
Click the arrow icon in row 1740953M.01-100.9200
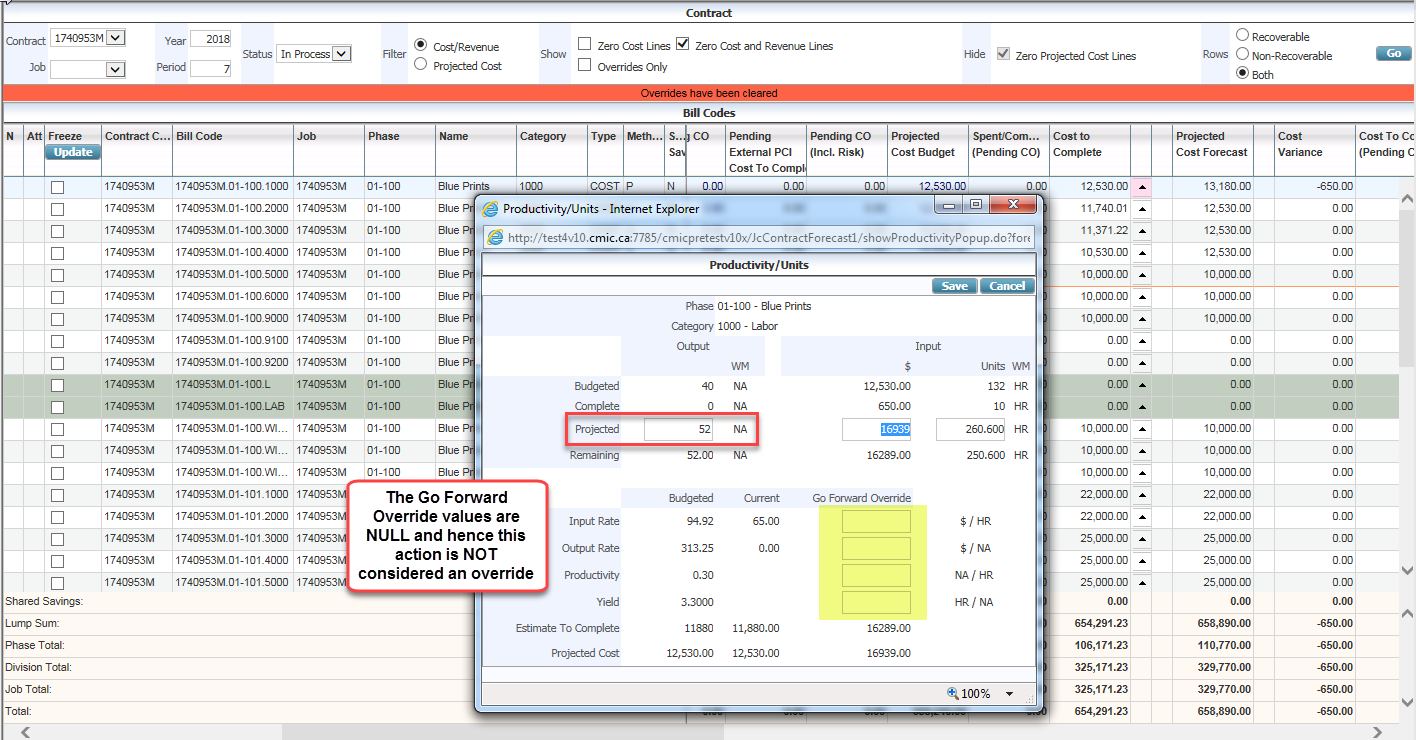coord(1142,362)
